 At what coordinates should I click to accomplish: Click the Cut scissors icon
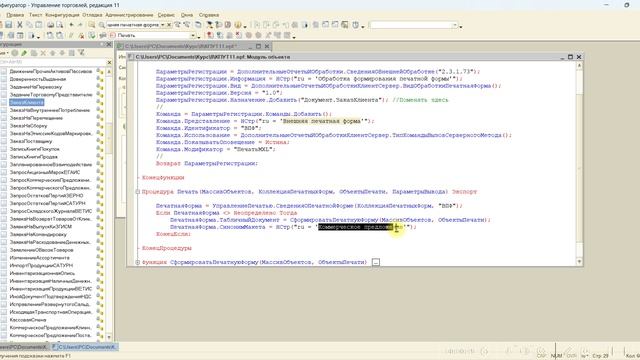tap(20, 25)
